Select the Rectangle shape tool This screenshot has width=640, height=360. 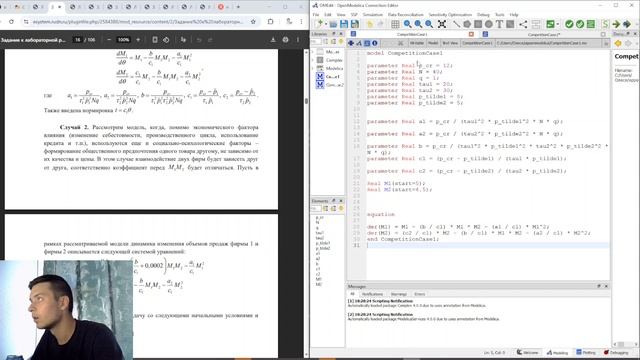pyautogui.click(x=478, y=24)
